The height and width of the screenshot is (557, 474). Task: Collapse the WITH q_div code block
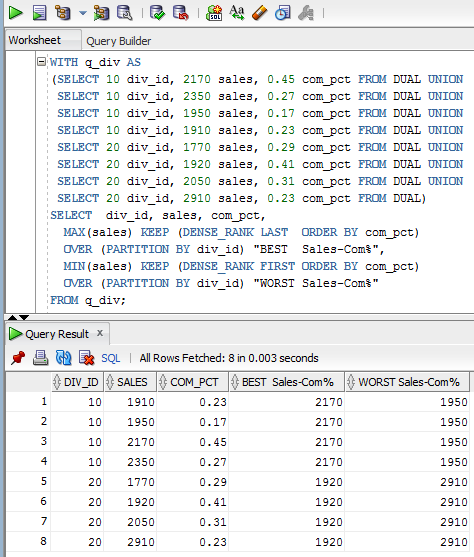[42, 62]
